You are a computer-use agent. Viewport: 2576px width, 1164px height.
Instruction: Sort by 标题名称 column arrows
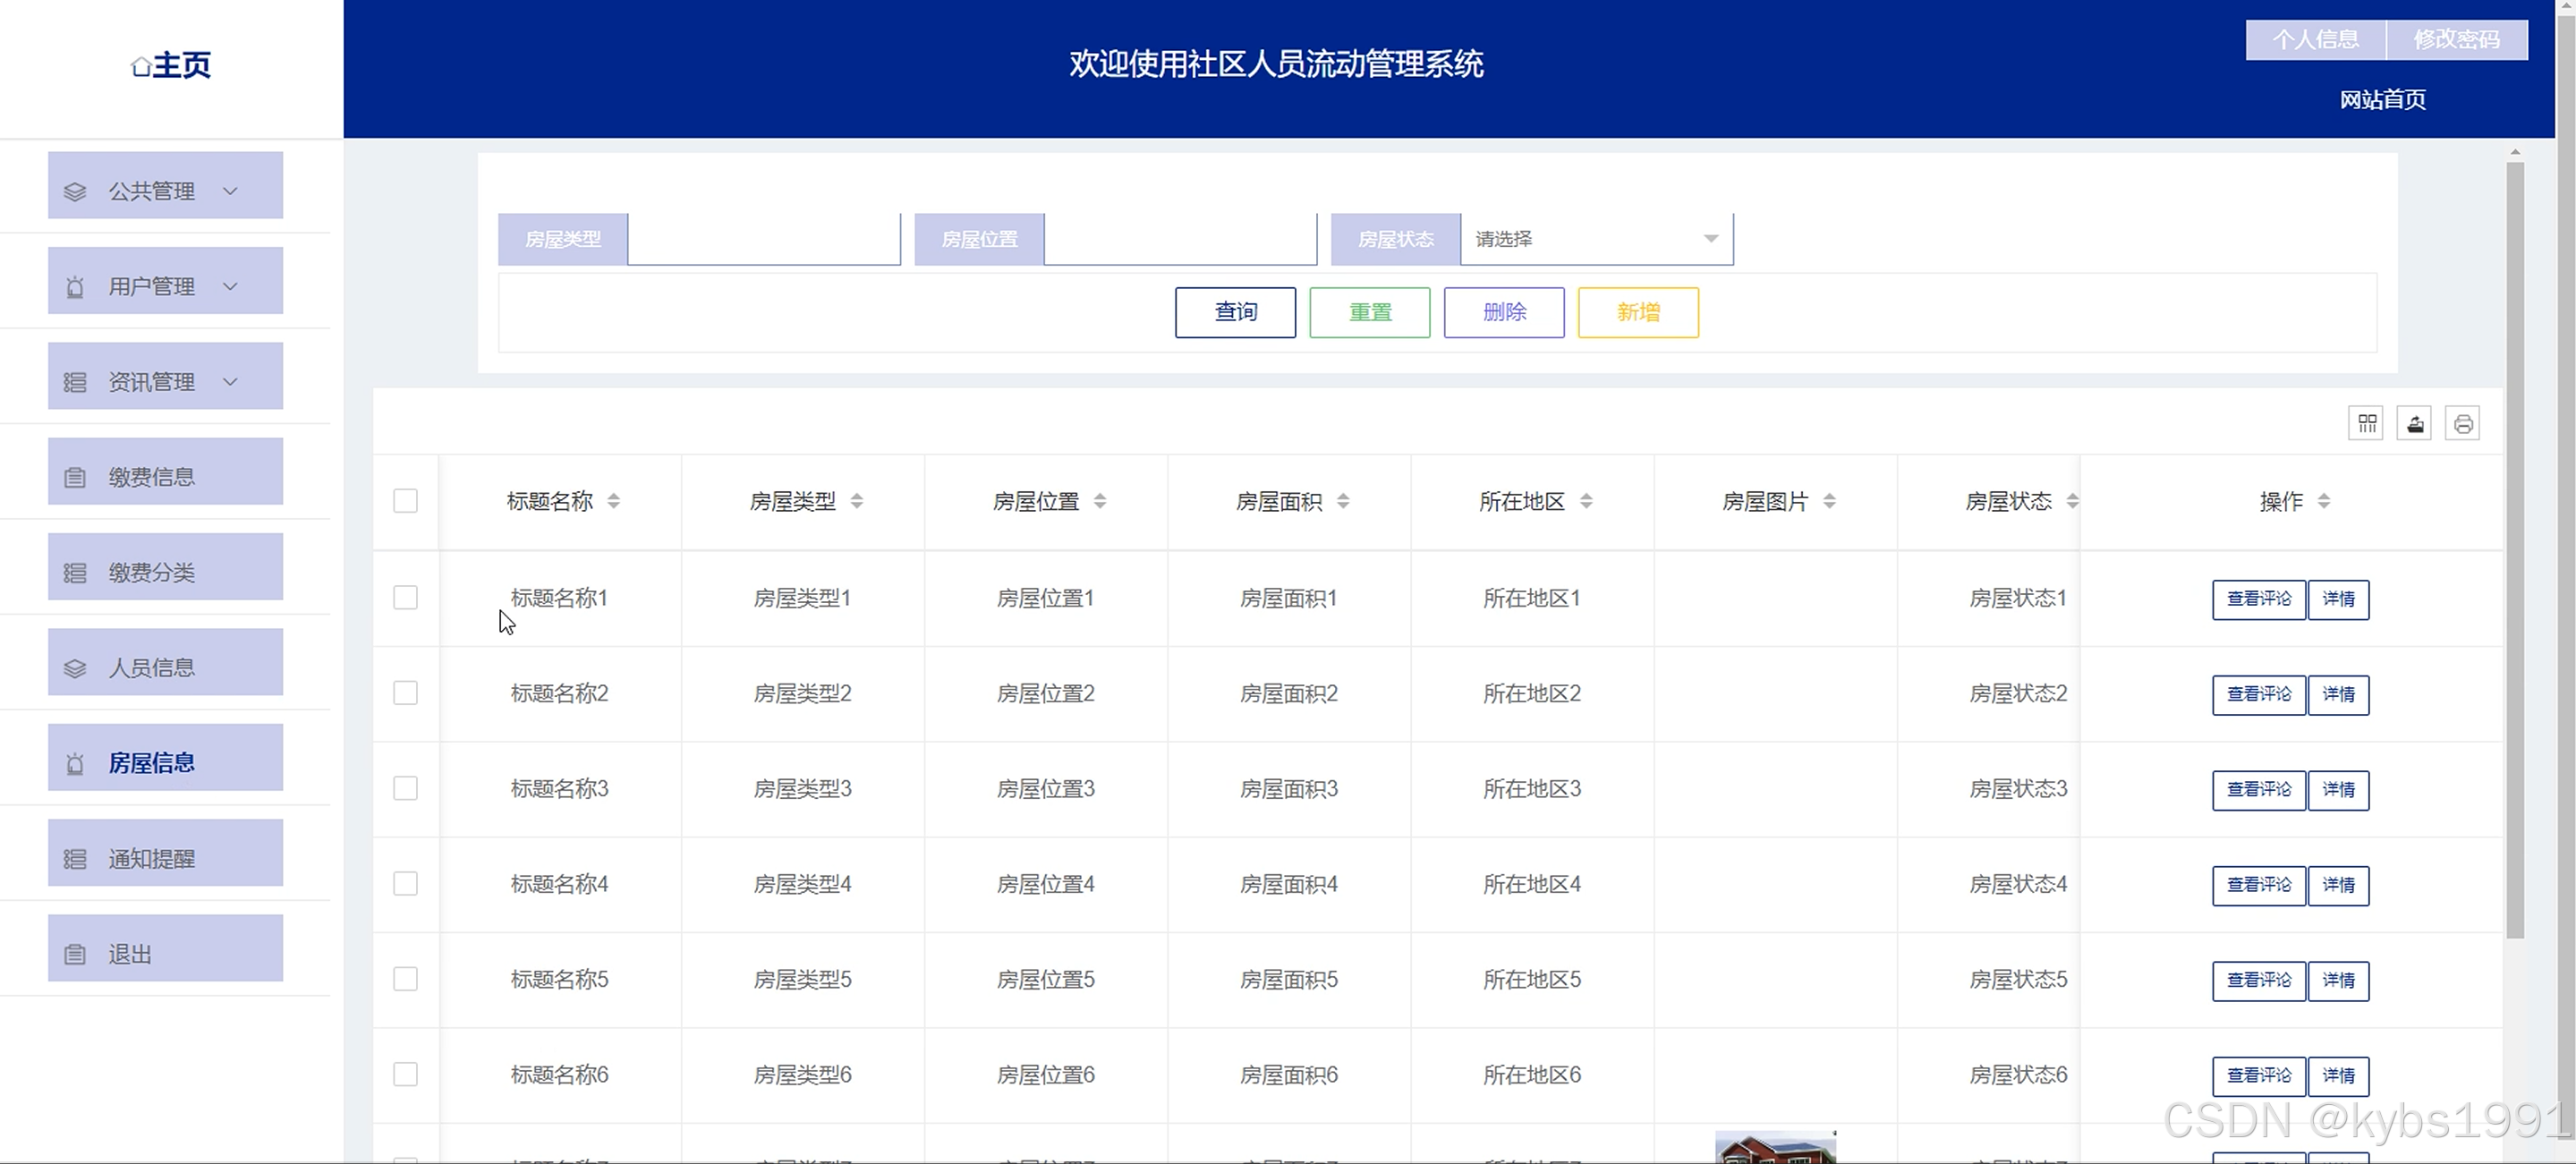[613, 501]
